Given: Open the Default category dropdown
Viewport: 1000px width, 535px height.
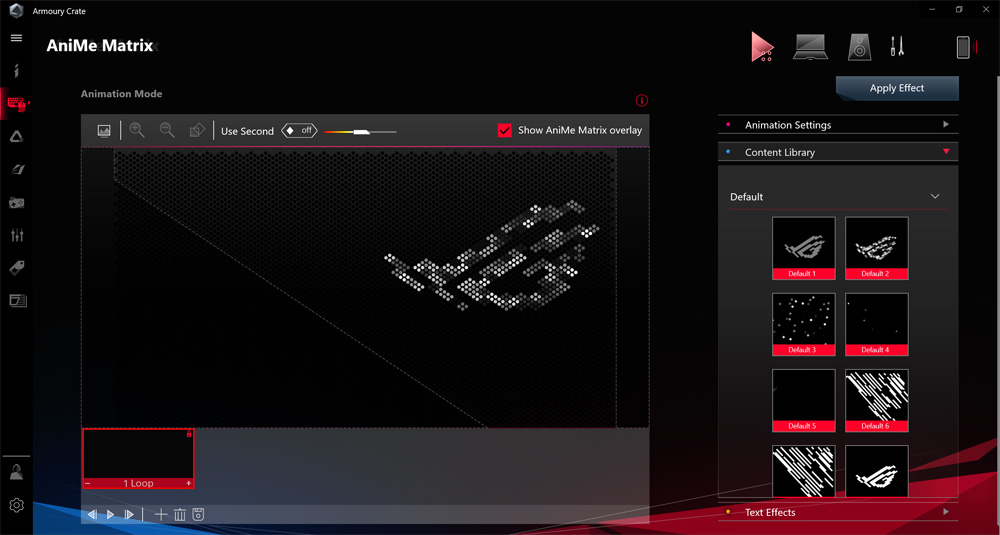Looking at the screenshot, I should click(838, 197).
